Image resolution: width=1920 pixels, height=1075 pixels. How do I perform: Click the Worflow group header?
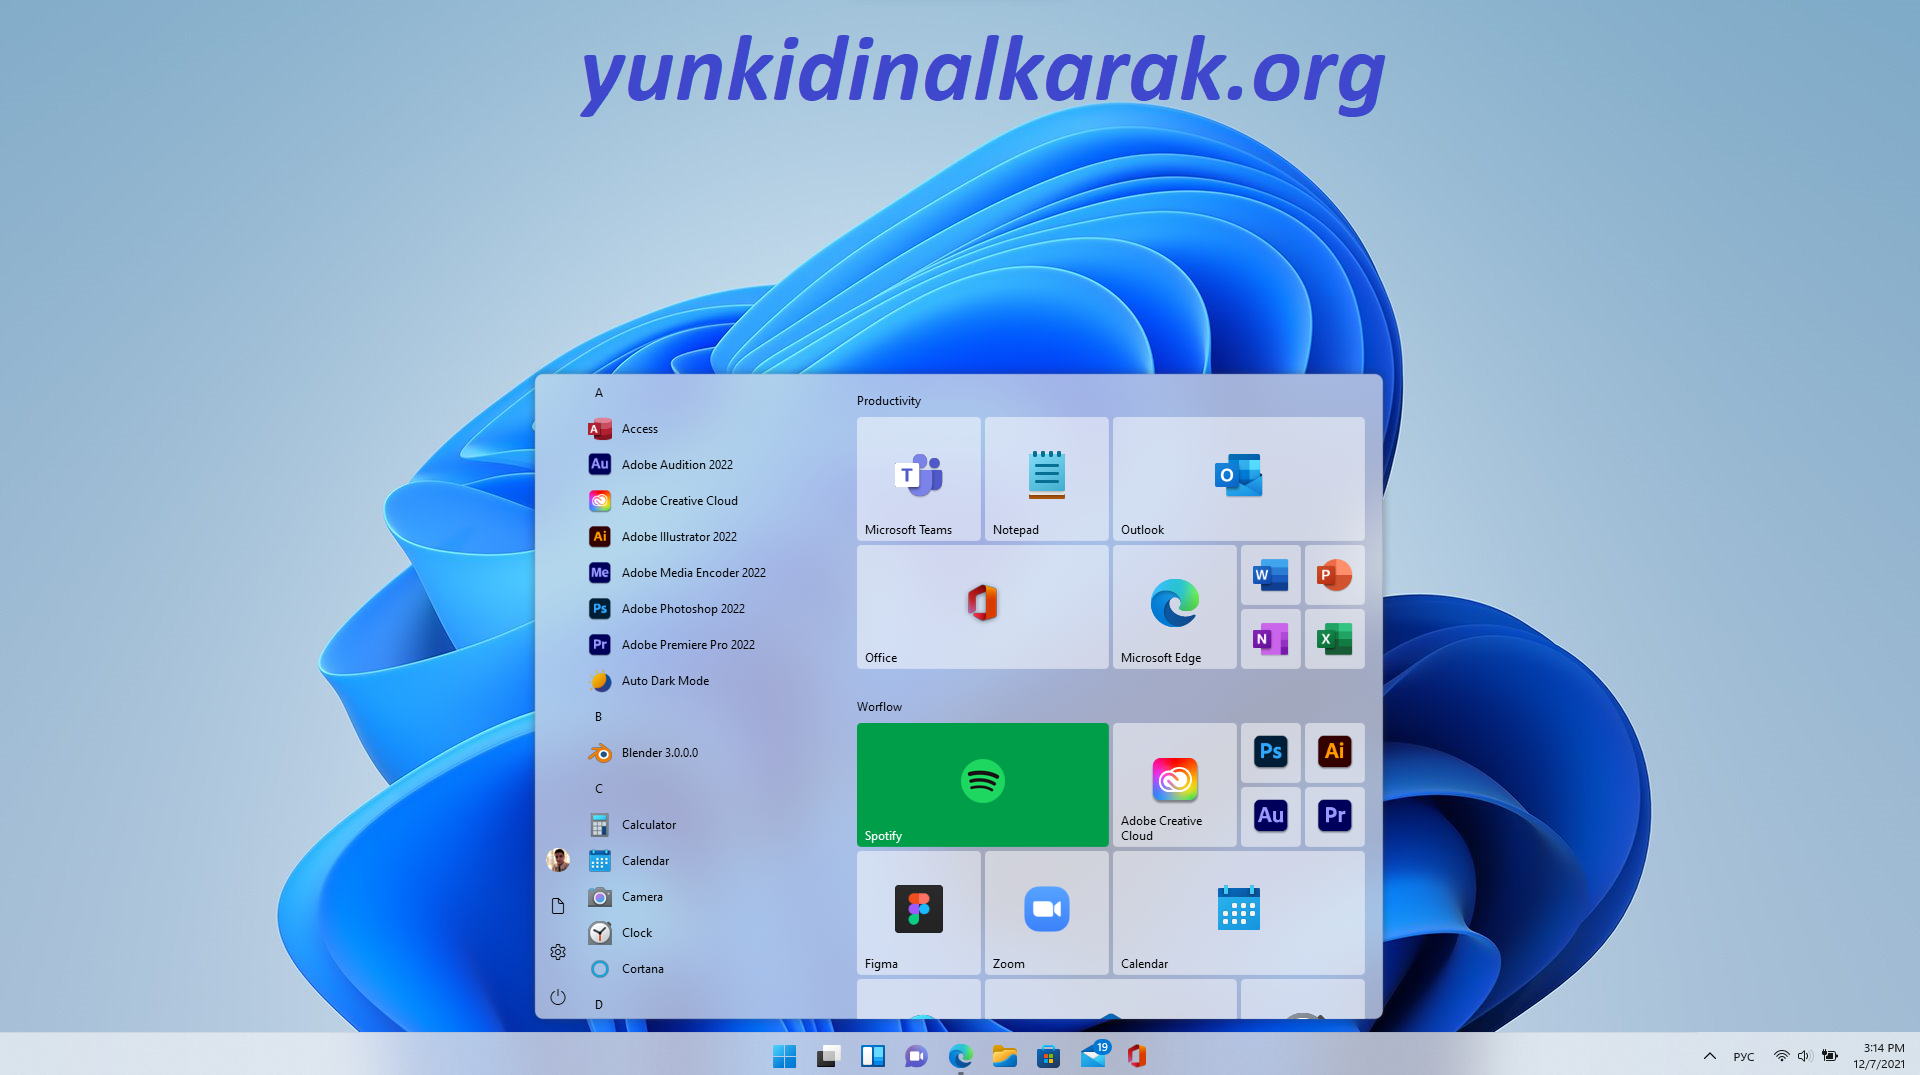pyautogui.click(x=879, y=707)
